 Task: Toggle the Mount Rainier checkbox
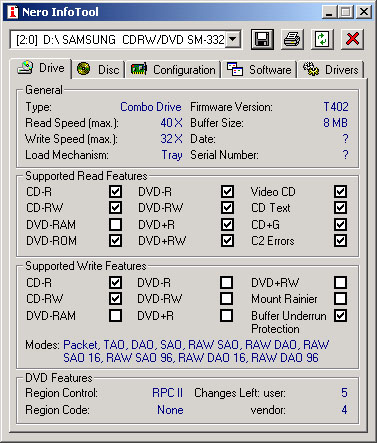pos(340,298)
